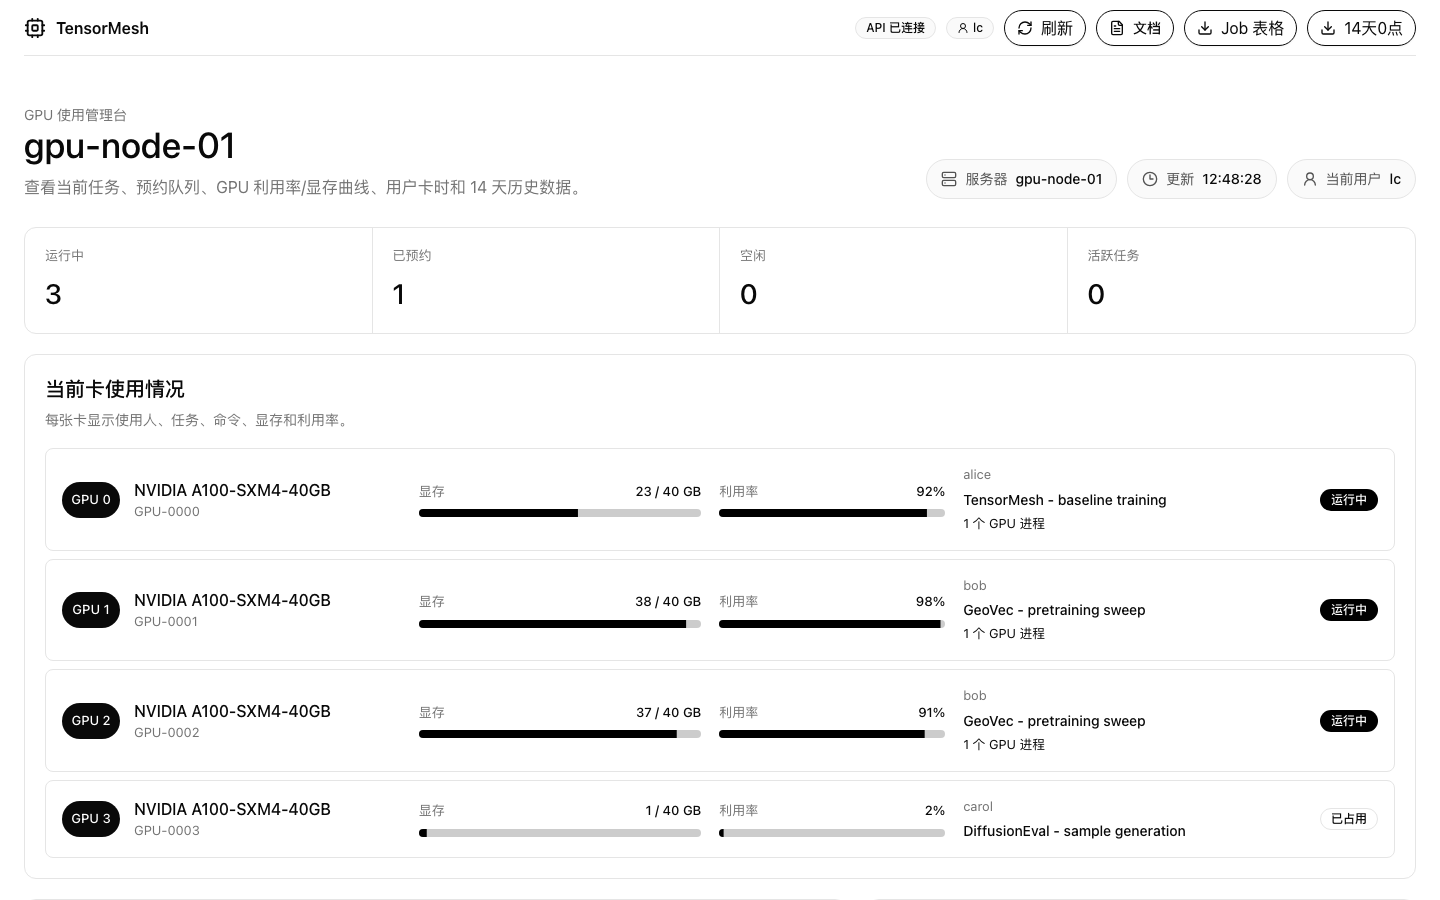Click user name carol on GPU 3 row
1440x900 pixels.
[978, 807]
